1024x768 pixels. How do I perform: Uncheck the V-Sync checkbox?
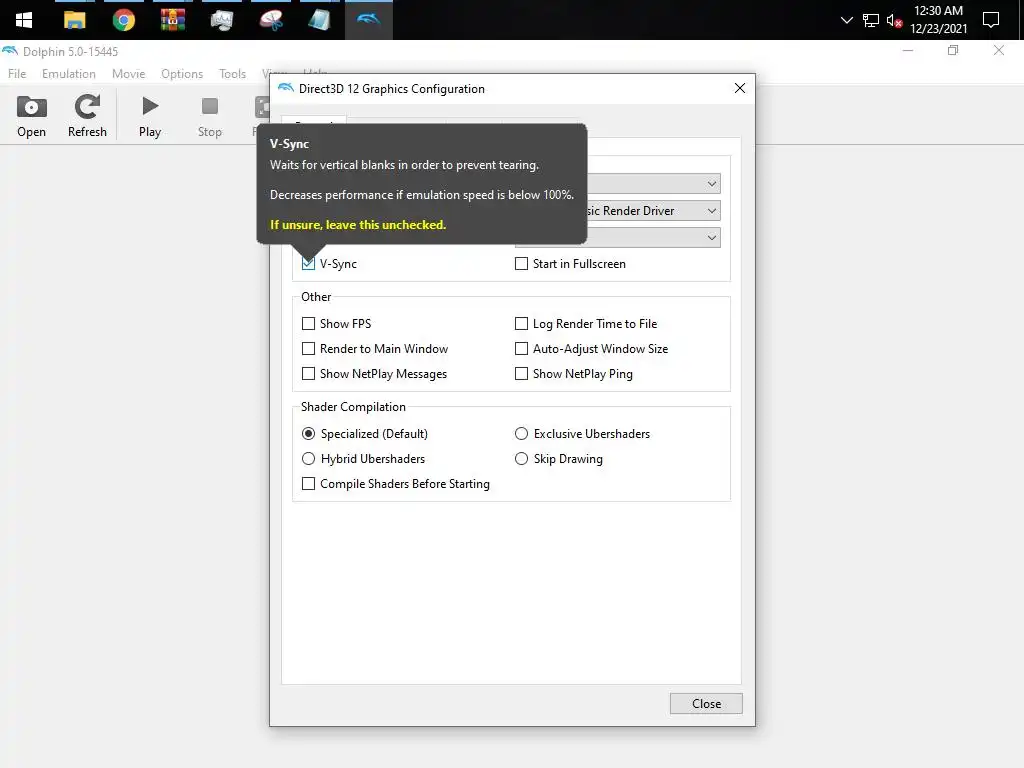coord(308,264)
